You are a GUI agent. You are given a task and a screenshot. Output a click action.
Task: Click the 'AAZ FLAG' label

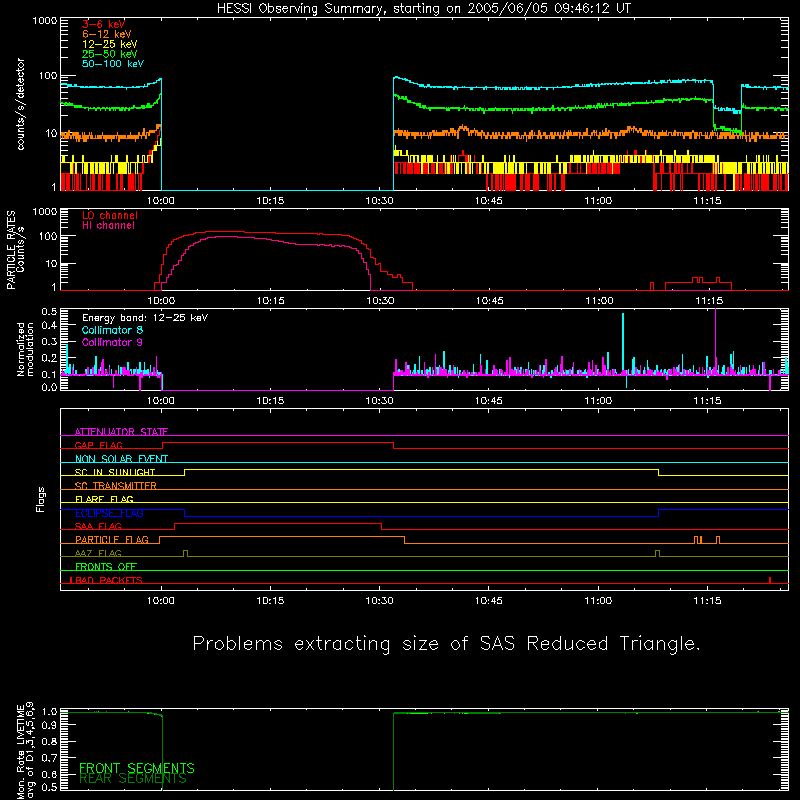click(98, 553)
